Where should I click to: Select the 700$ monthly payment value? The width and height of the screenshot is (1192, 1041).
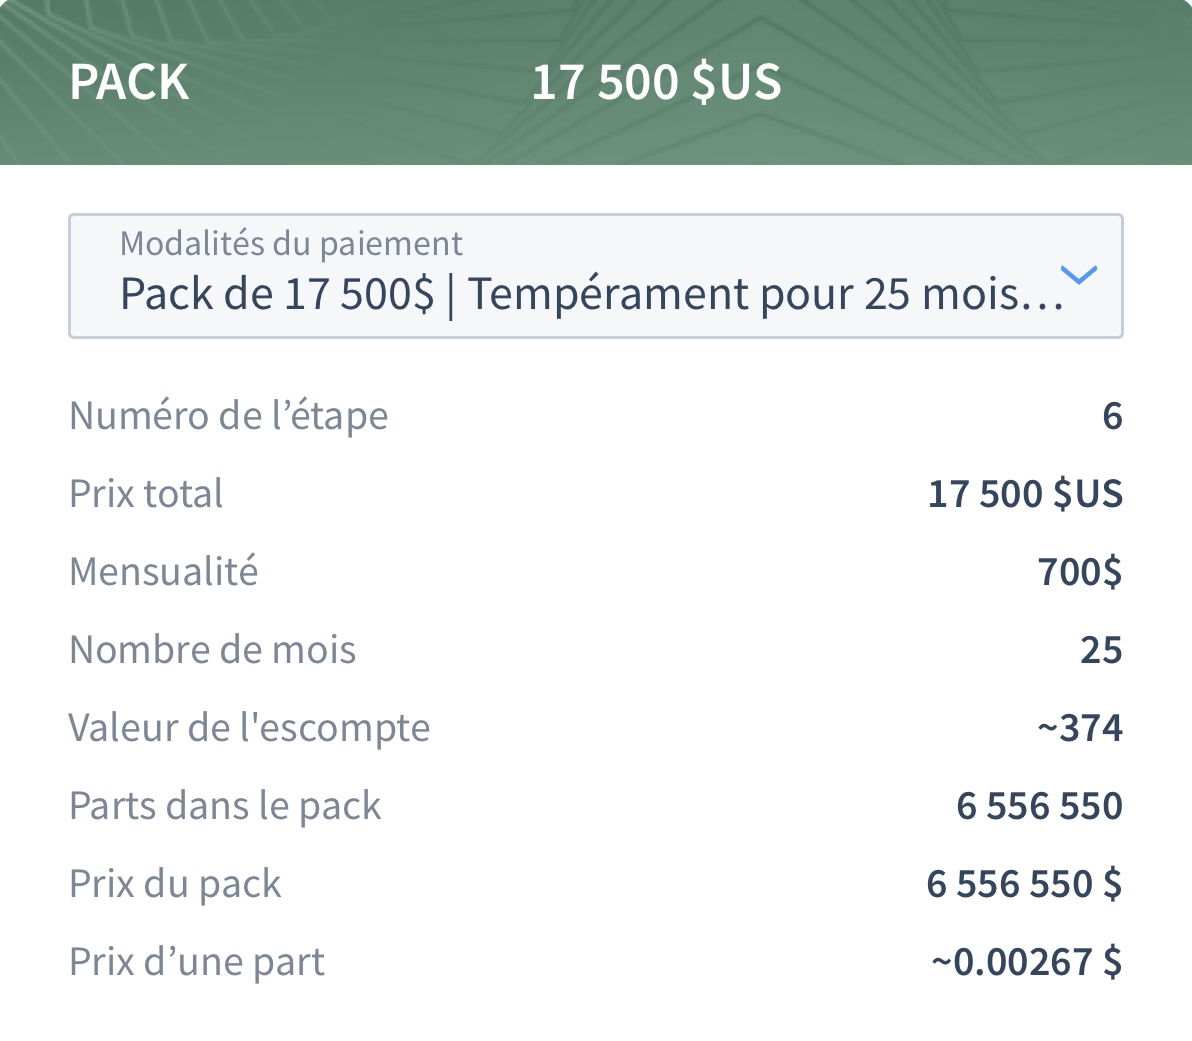point(1079,571)
